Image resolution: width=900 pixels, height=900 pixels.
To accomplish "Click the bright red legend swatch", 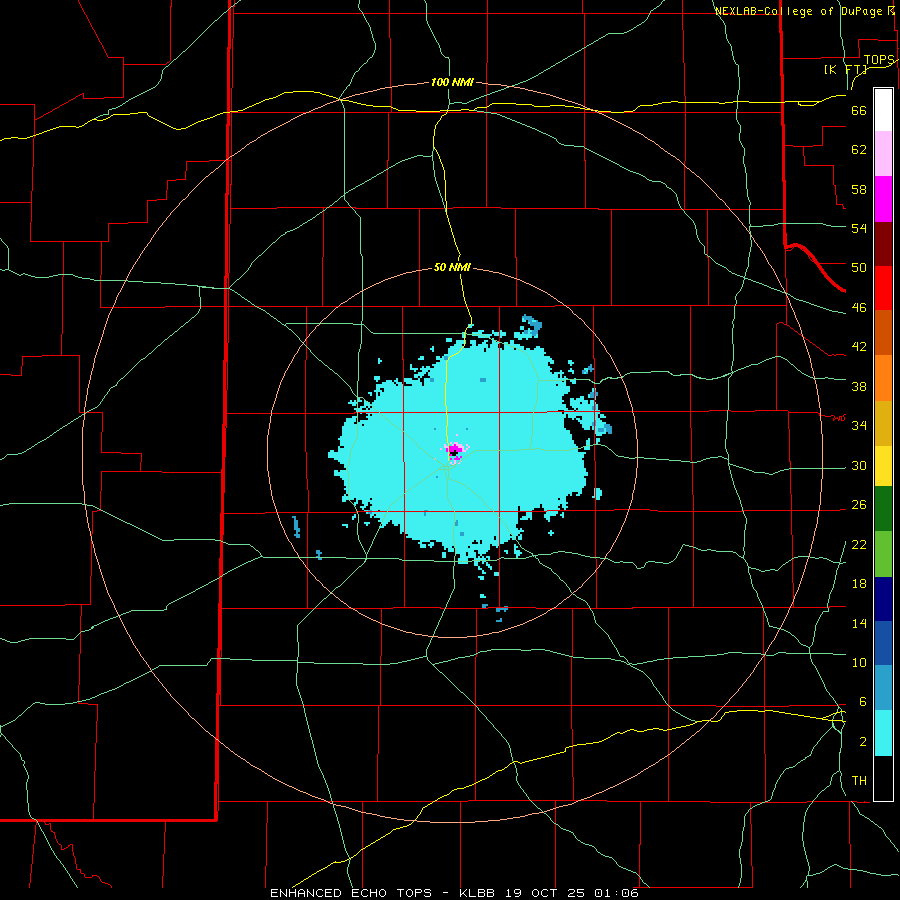I will click(x=883, y=288).
